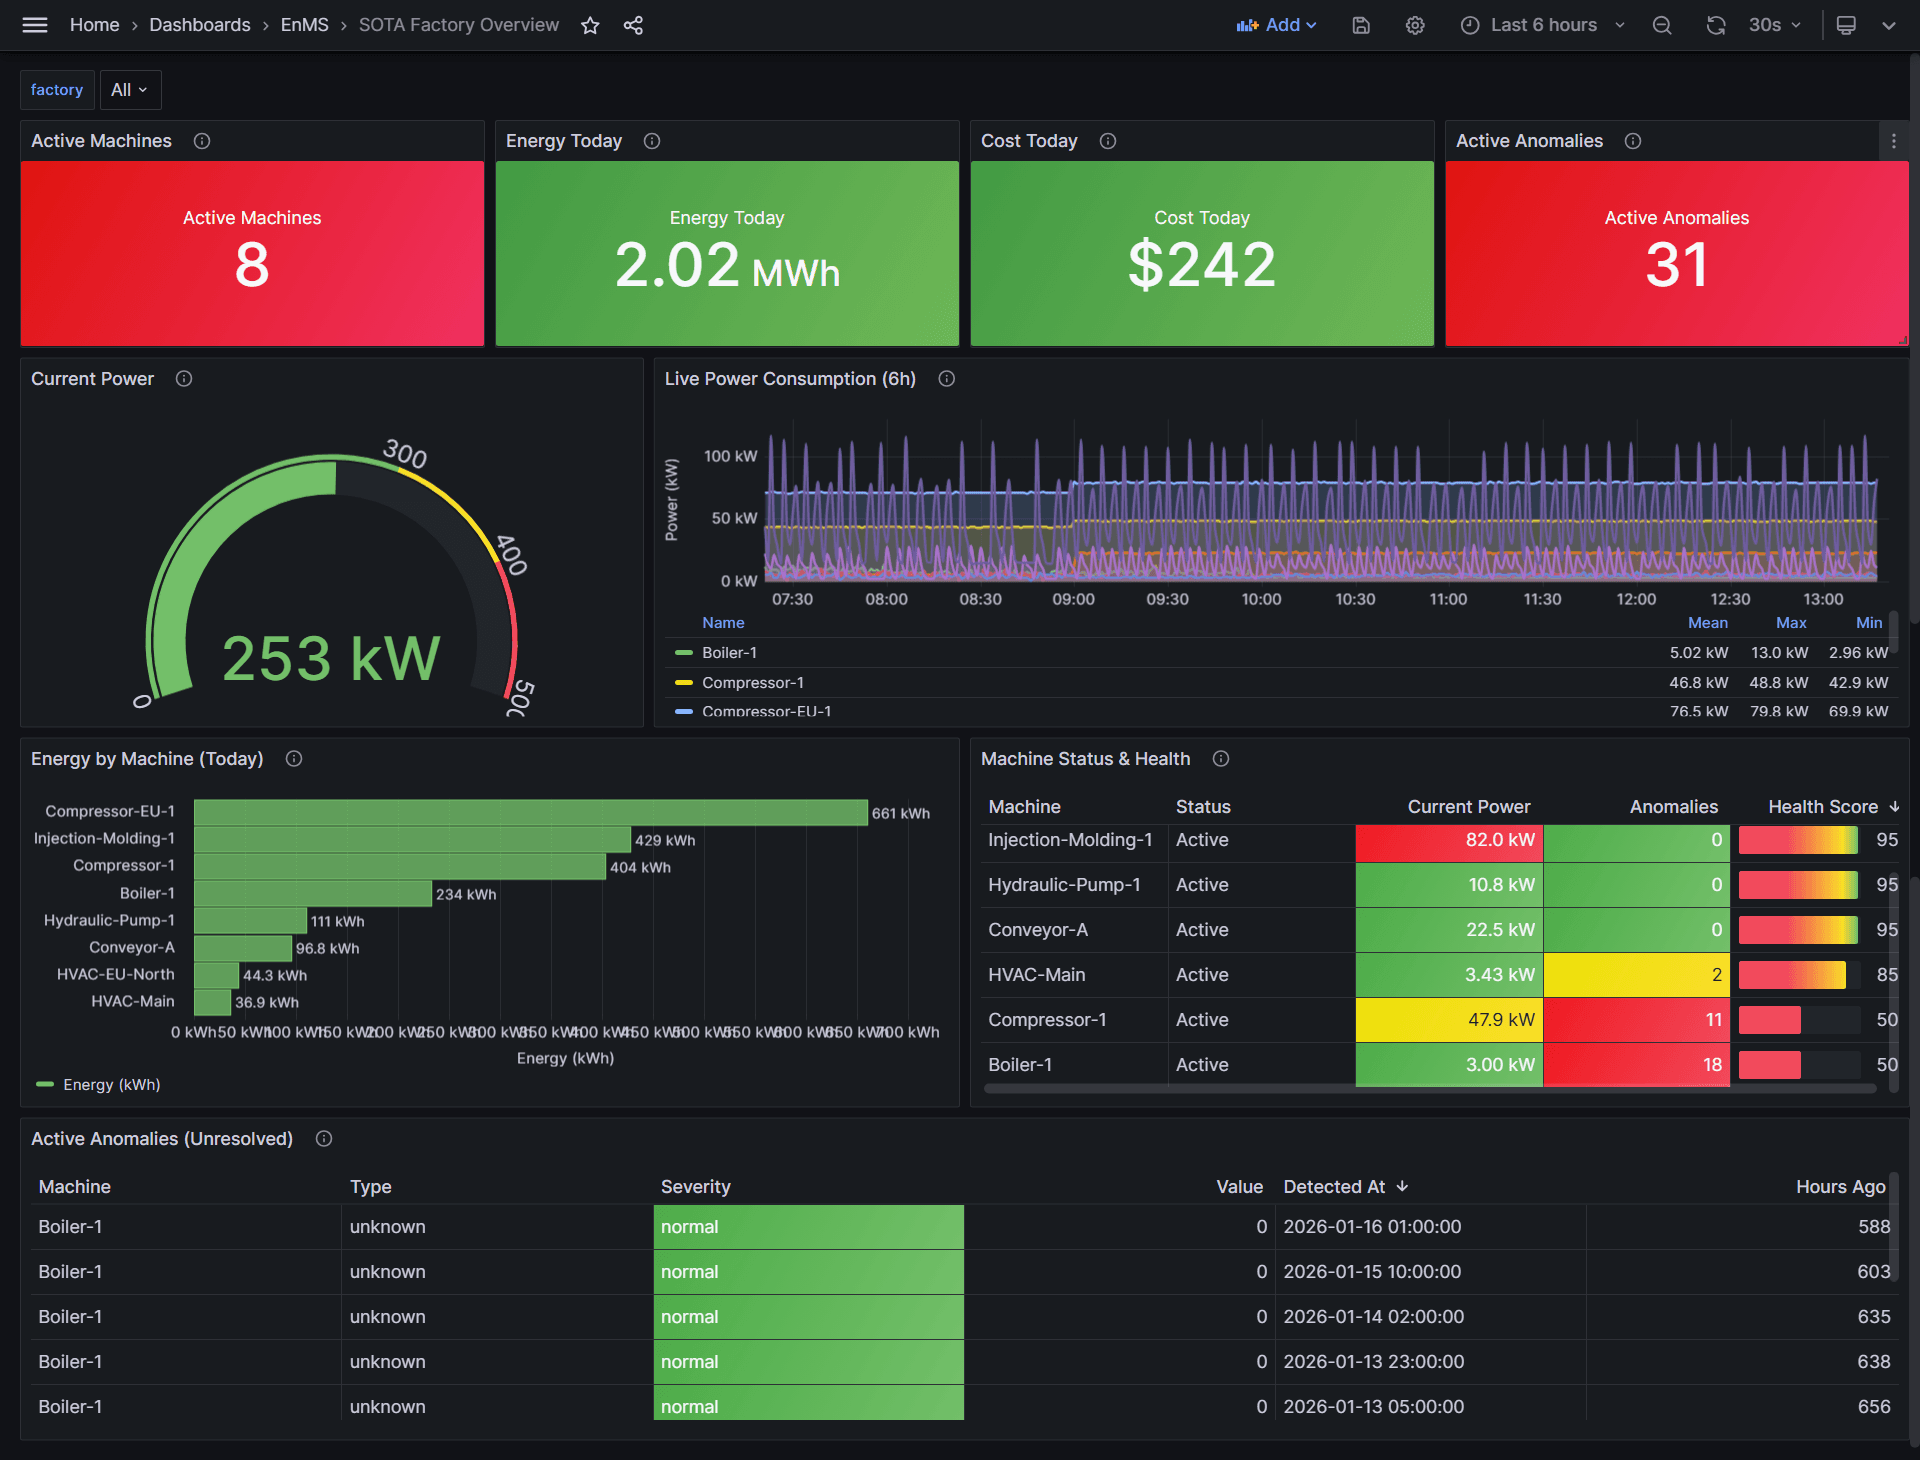The image size is (1920, 1460).
Task: Share the dashboard using the share icon
Action: (x=633, y=25)
